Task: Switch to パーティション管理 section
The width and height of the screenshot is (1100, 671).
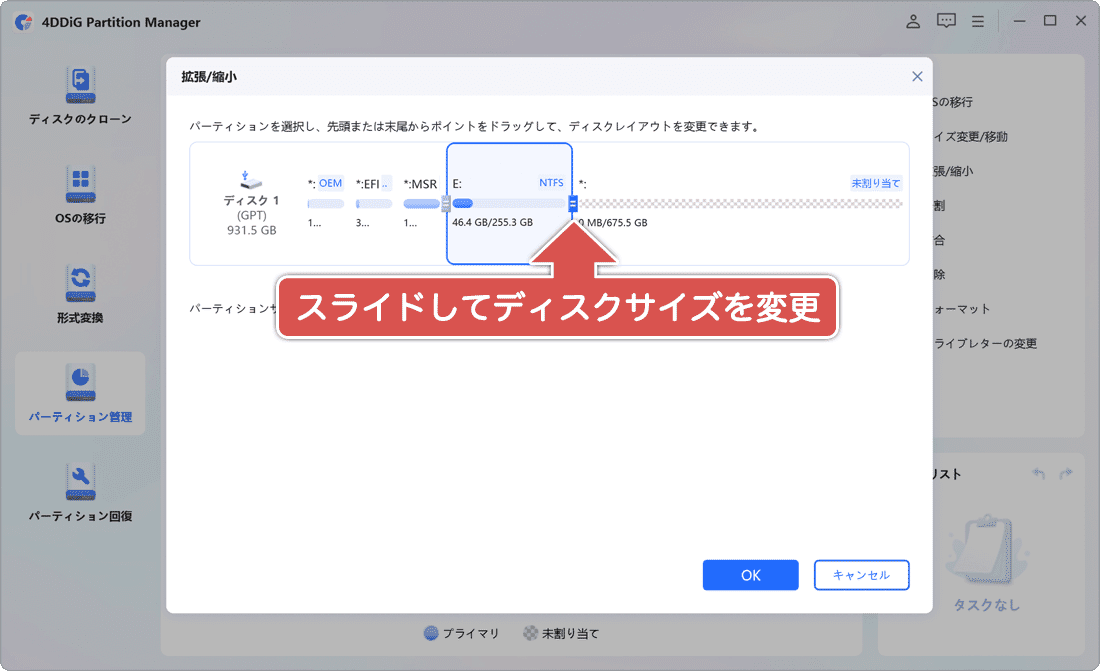Action: coord(80,393)
